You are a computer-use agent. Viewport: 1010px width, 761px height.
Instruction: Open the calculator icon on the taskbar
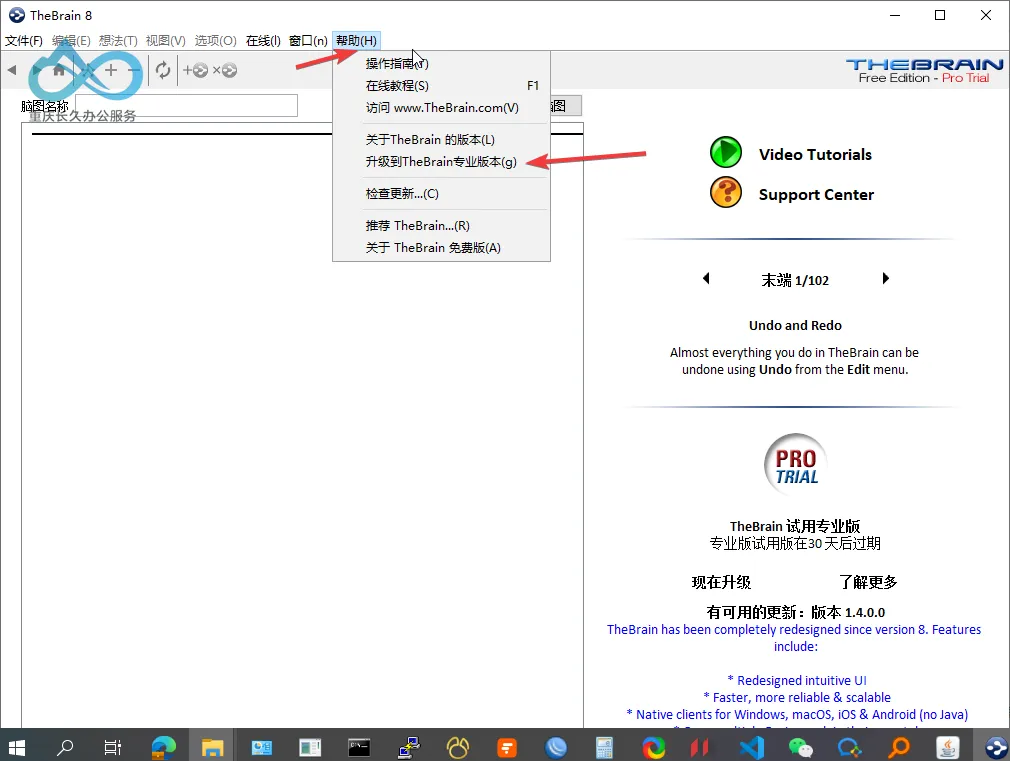[x=604, y=747]
